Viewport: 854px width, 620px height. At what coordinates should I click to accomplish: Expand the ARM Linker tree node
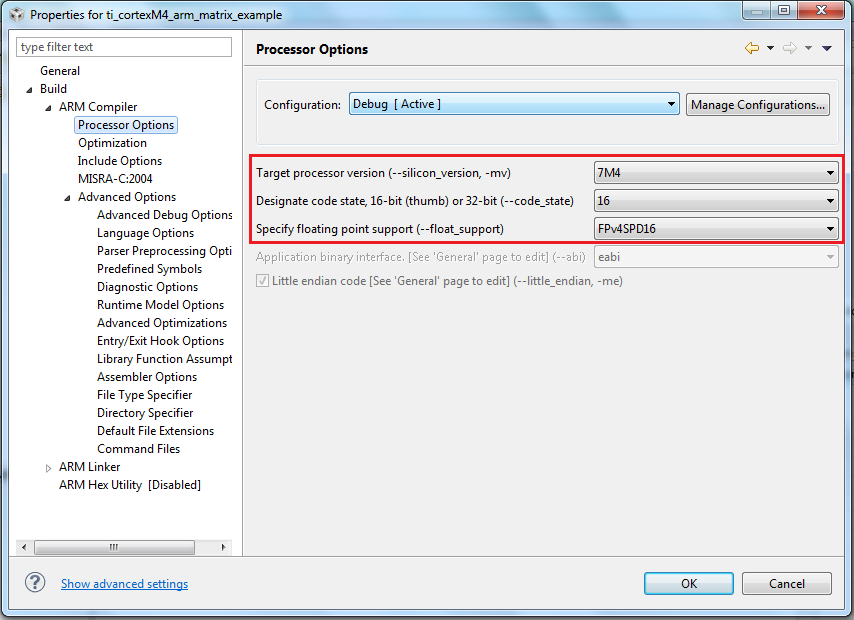pos(48,468)
